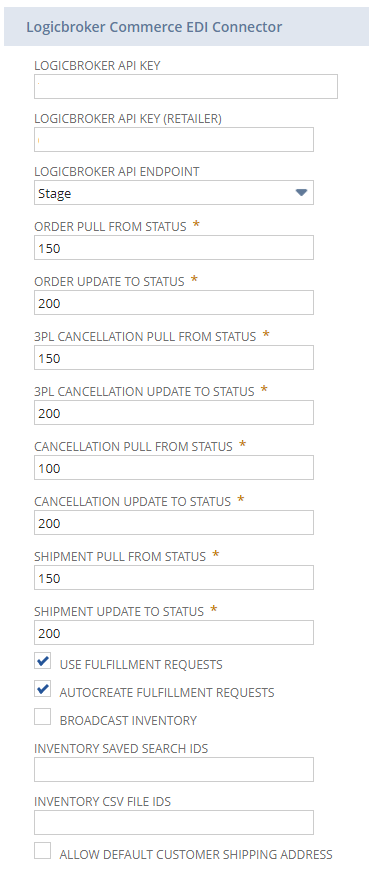Screen dimensions: 376x871
Task: Select Cancellation Update To Status input
Action: (174, 523)
